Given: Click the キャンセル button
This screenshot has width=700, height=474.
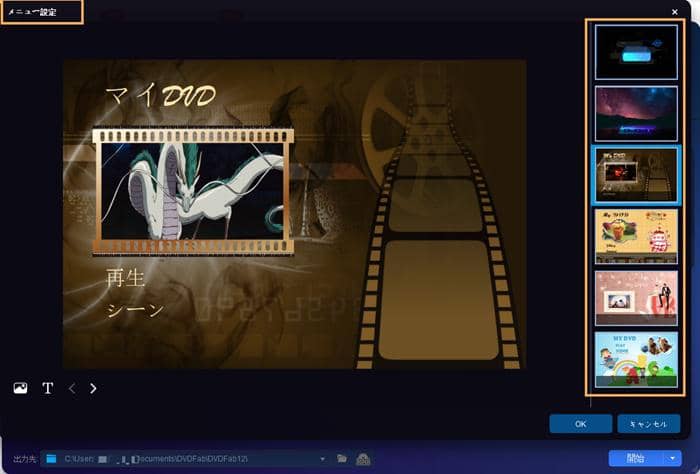Looking at the screenshot, I should 649,424.
